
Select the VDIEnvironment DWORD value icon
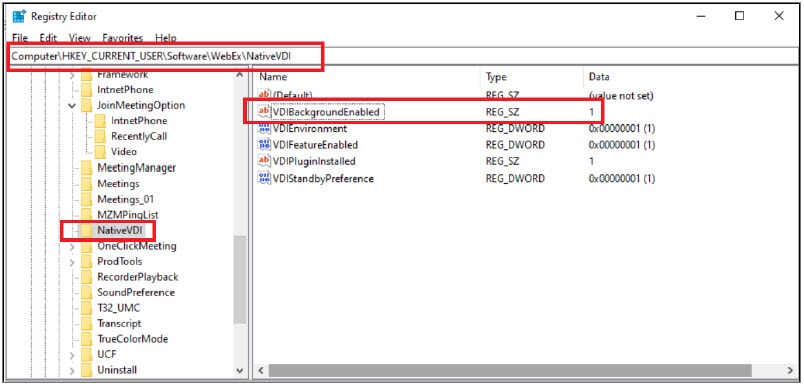[x=265, y=128]
